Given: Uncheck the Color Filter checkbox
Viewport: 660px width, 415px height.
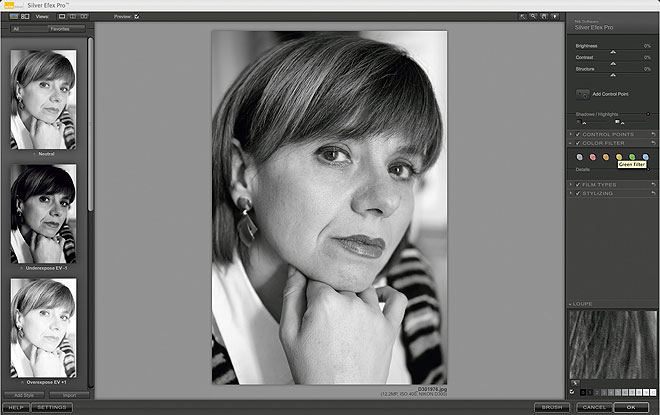Looking at the screenshot, I should (x=578, y=143).
